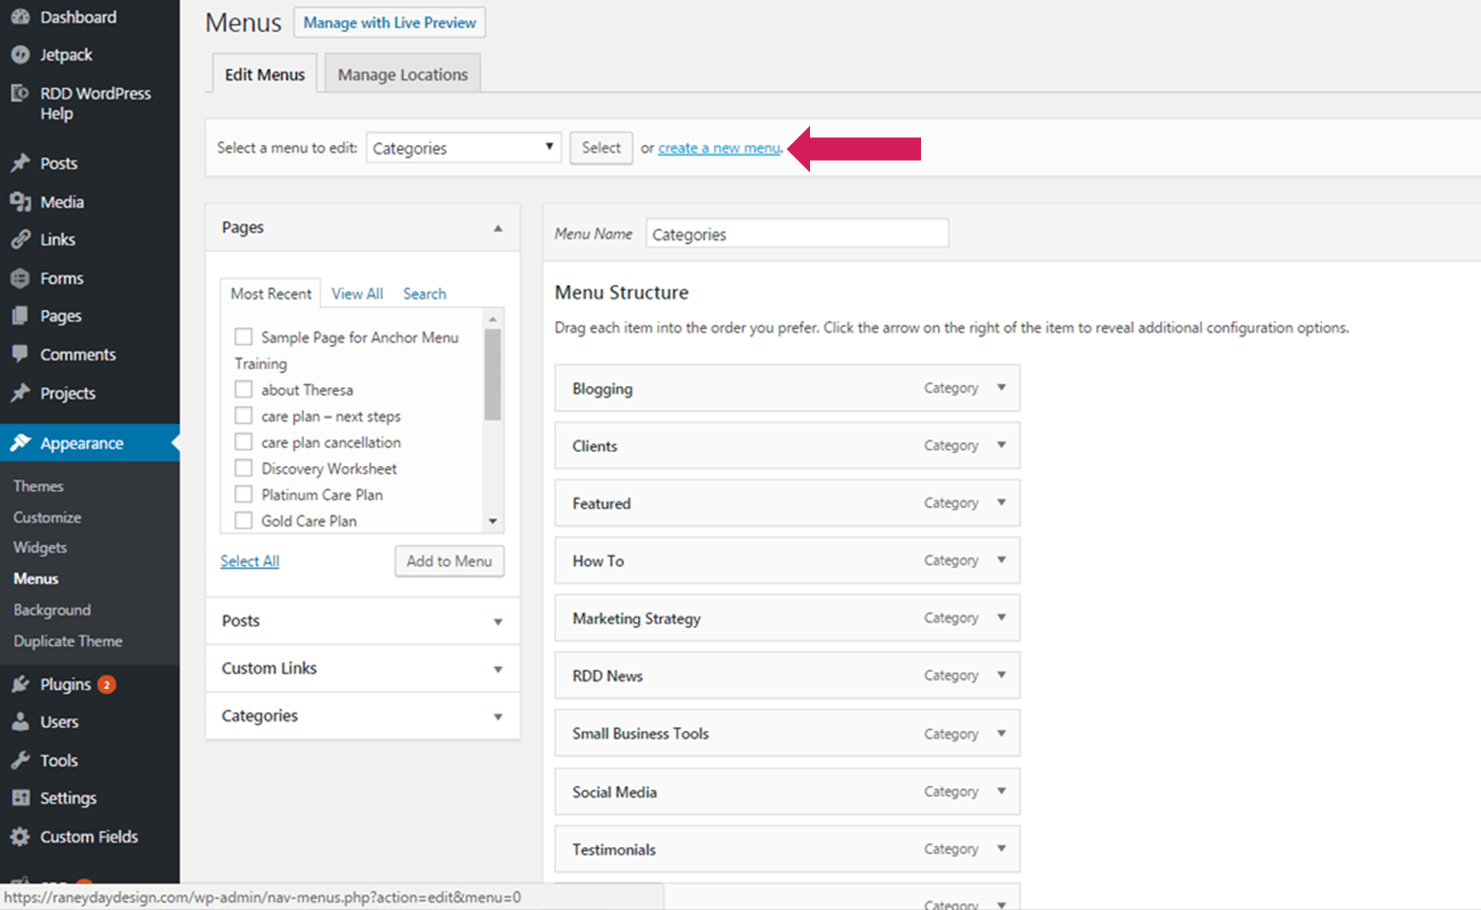Check the Platinum Care Plan page
Screen dimensions: 1481x910
pyautogui.click(x=243, y=494)
